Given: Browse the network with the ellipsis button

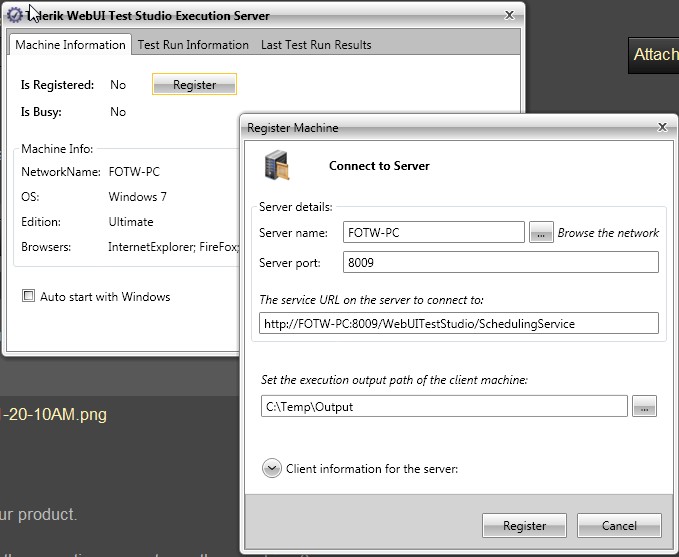Looking at the screenshot, I should point(541,233).
